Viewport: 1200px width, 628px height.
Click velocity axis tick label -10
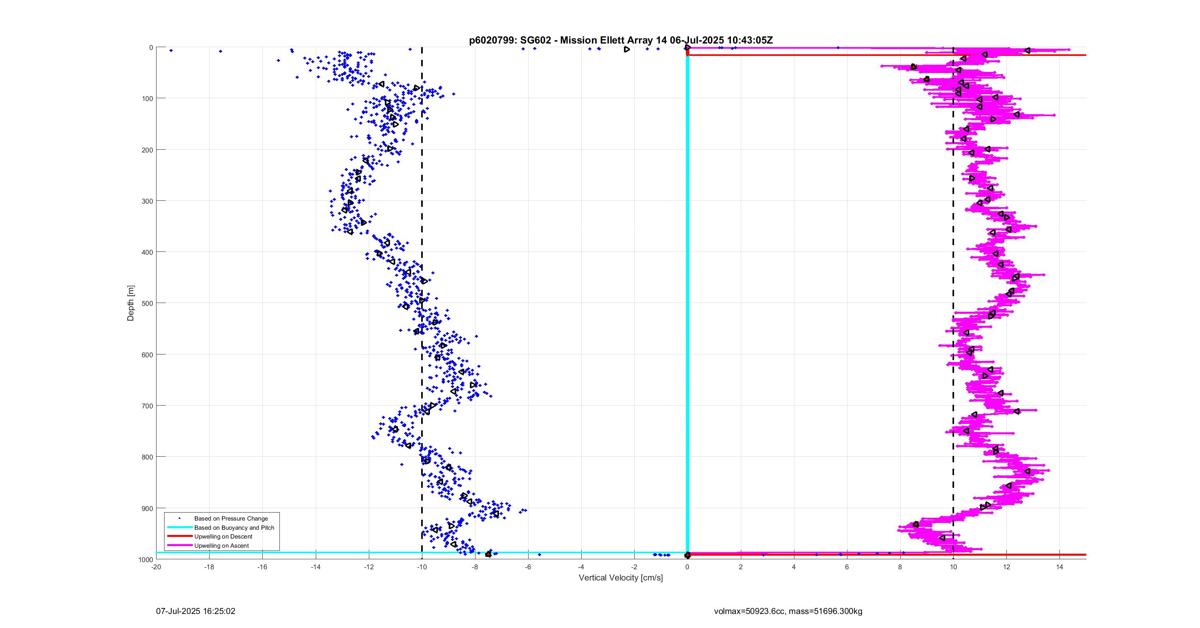(421, 567)
